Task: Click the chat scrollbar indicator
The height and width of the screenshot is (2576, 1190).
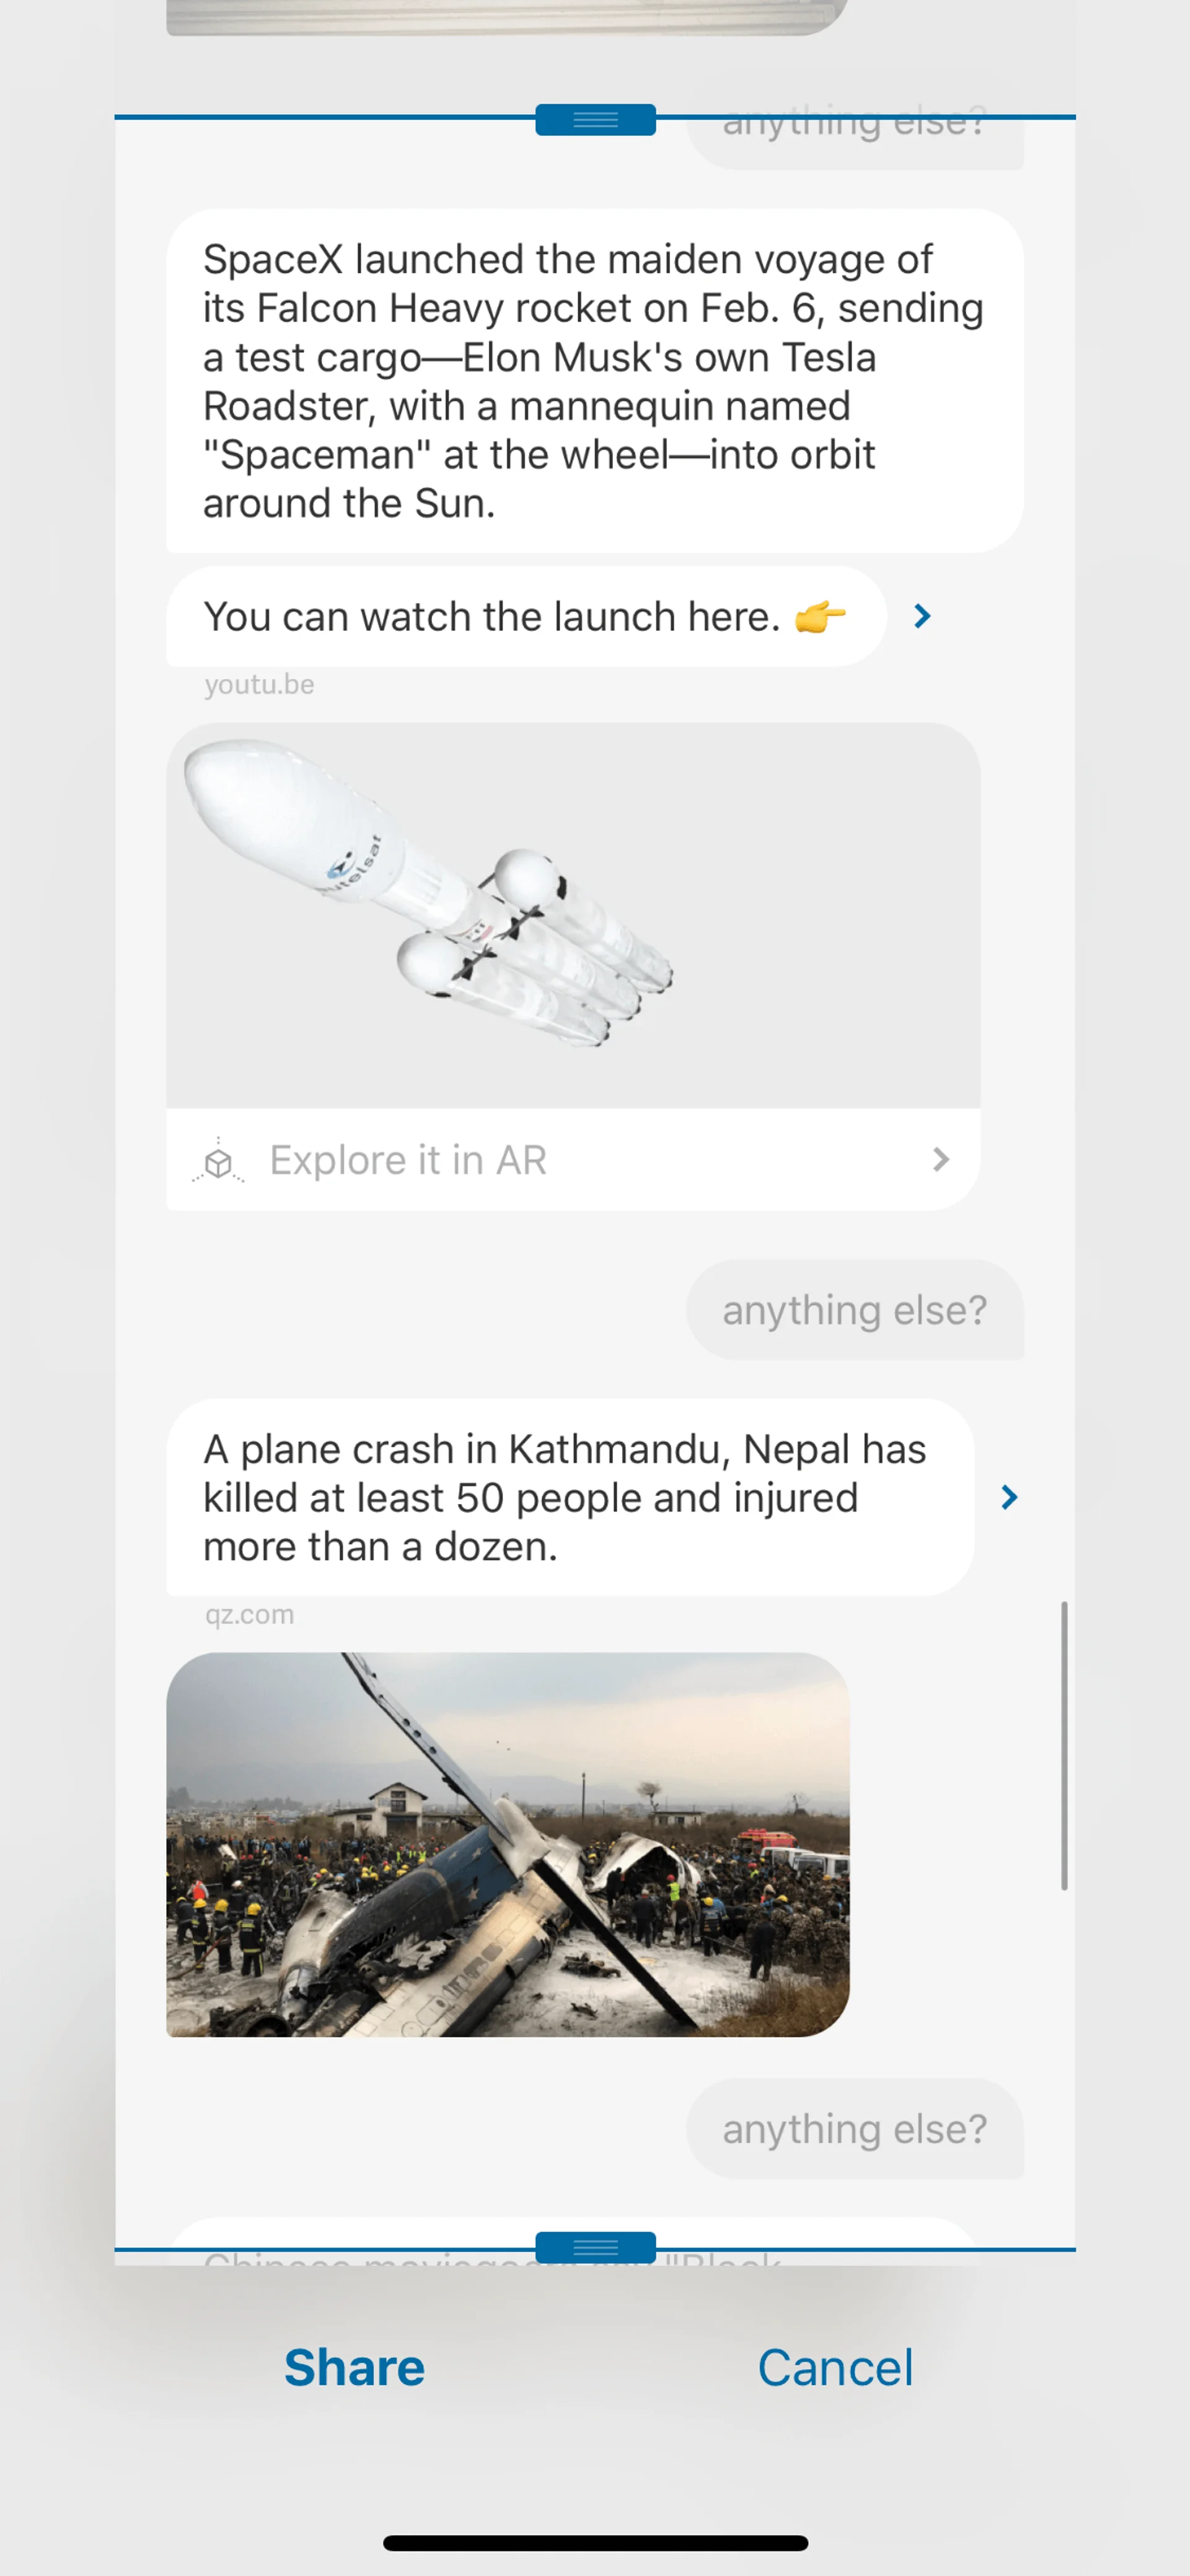Action: 1064,1746
